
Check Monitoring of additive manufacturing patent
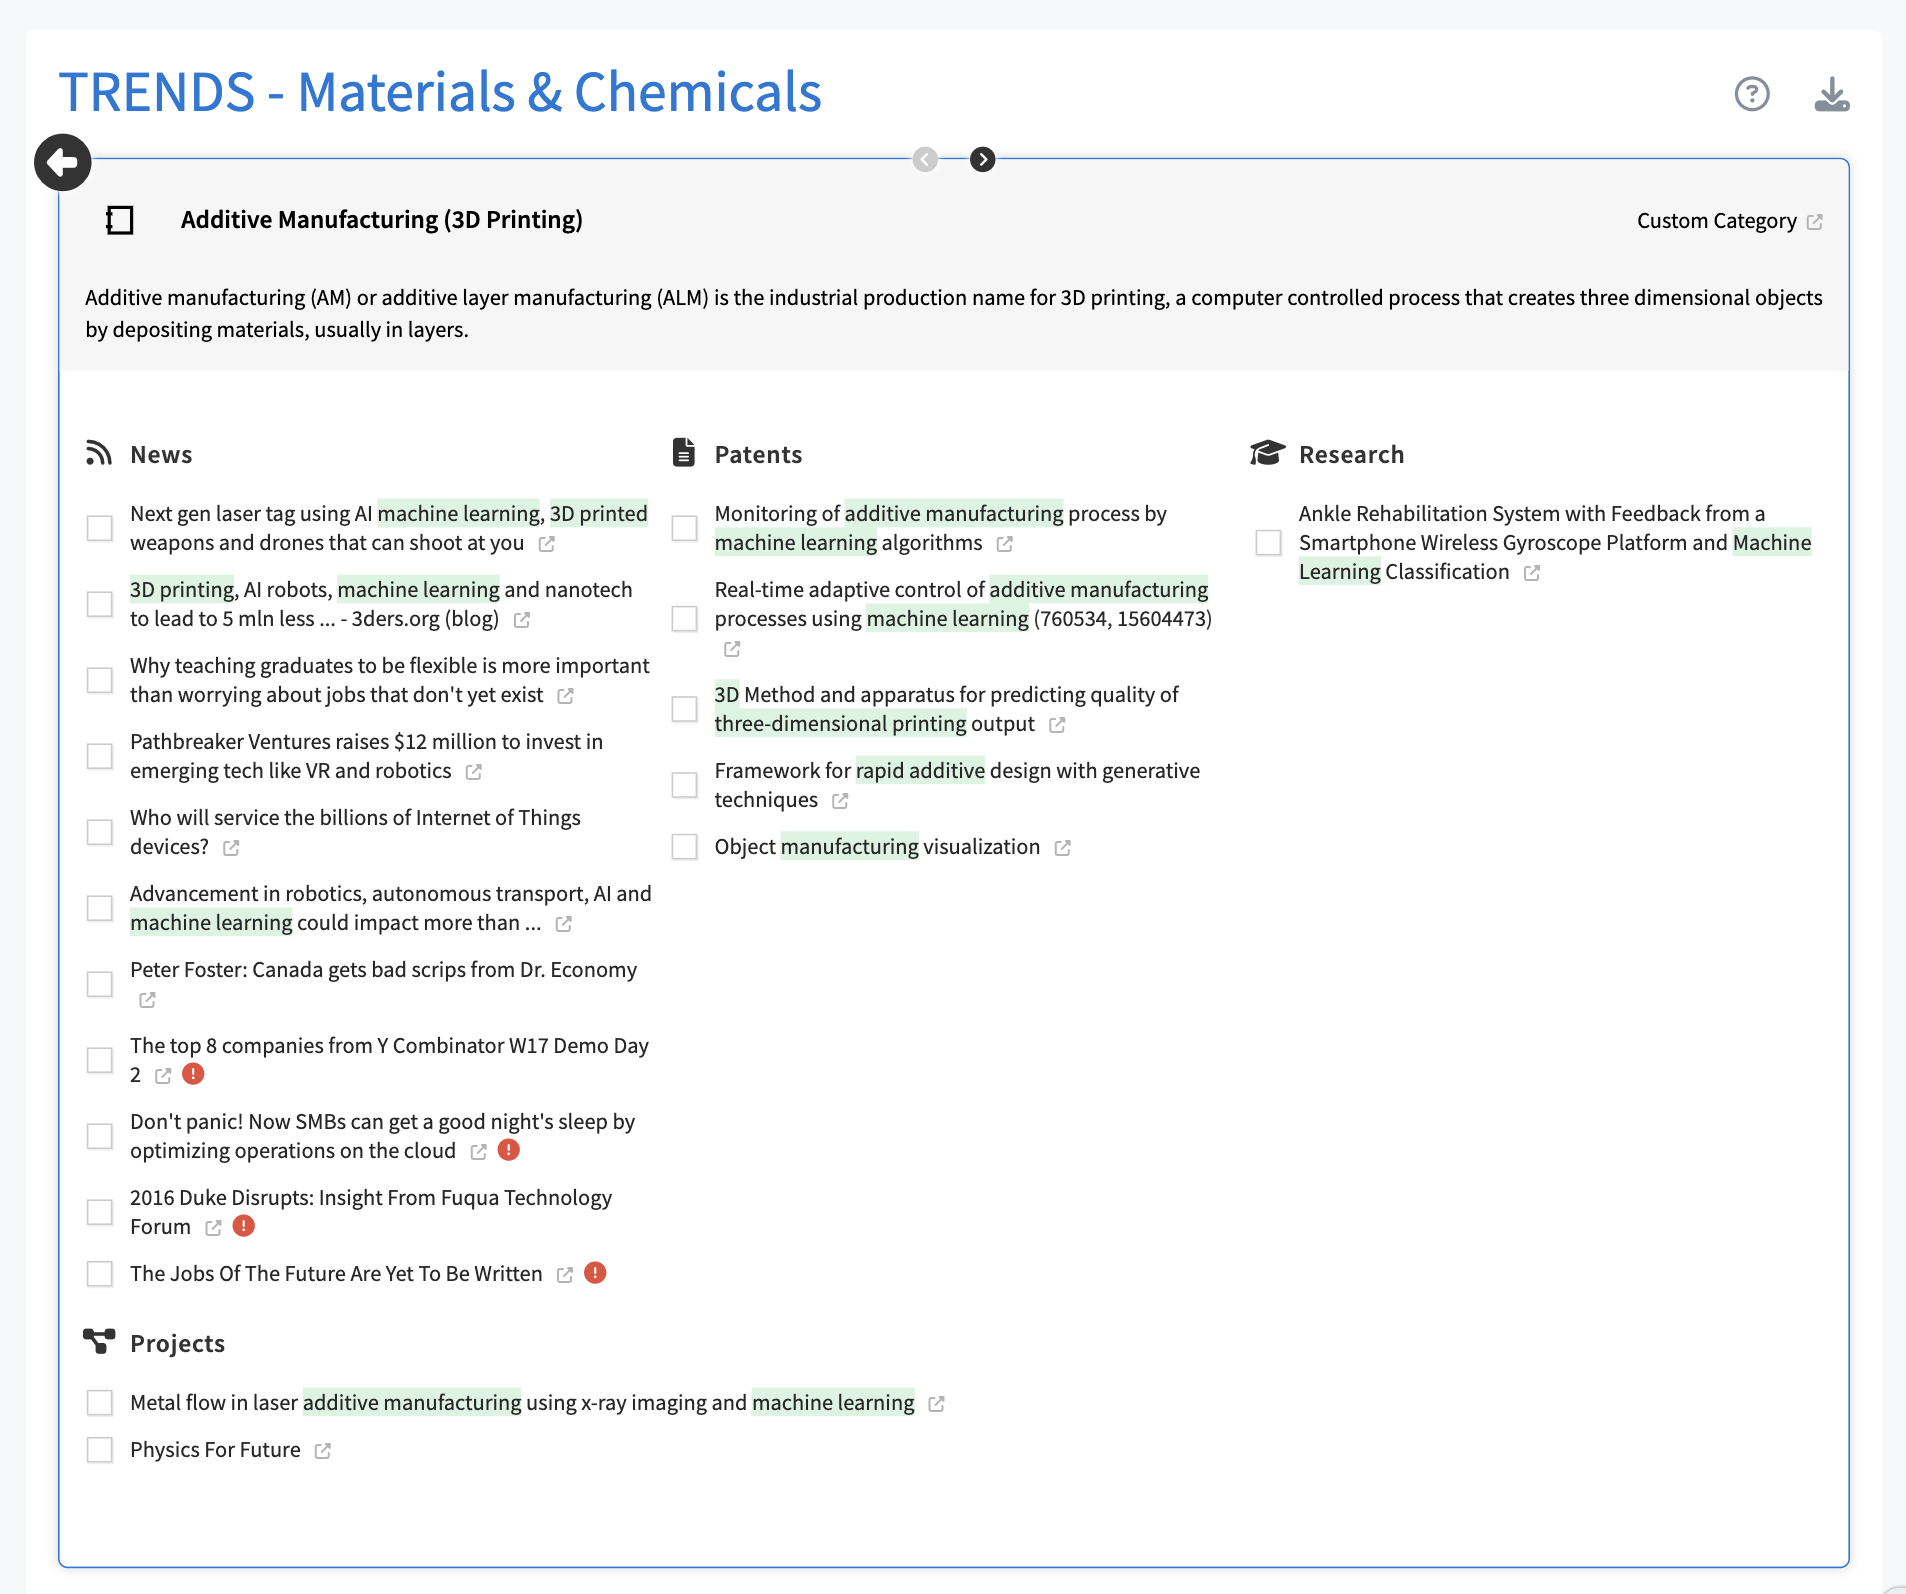[x=685, y=528]
